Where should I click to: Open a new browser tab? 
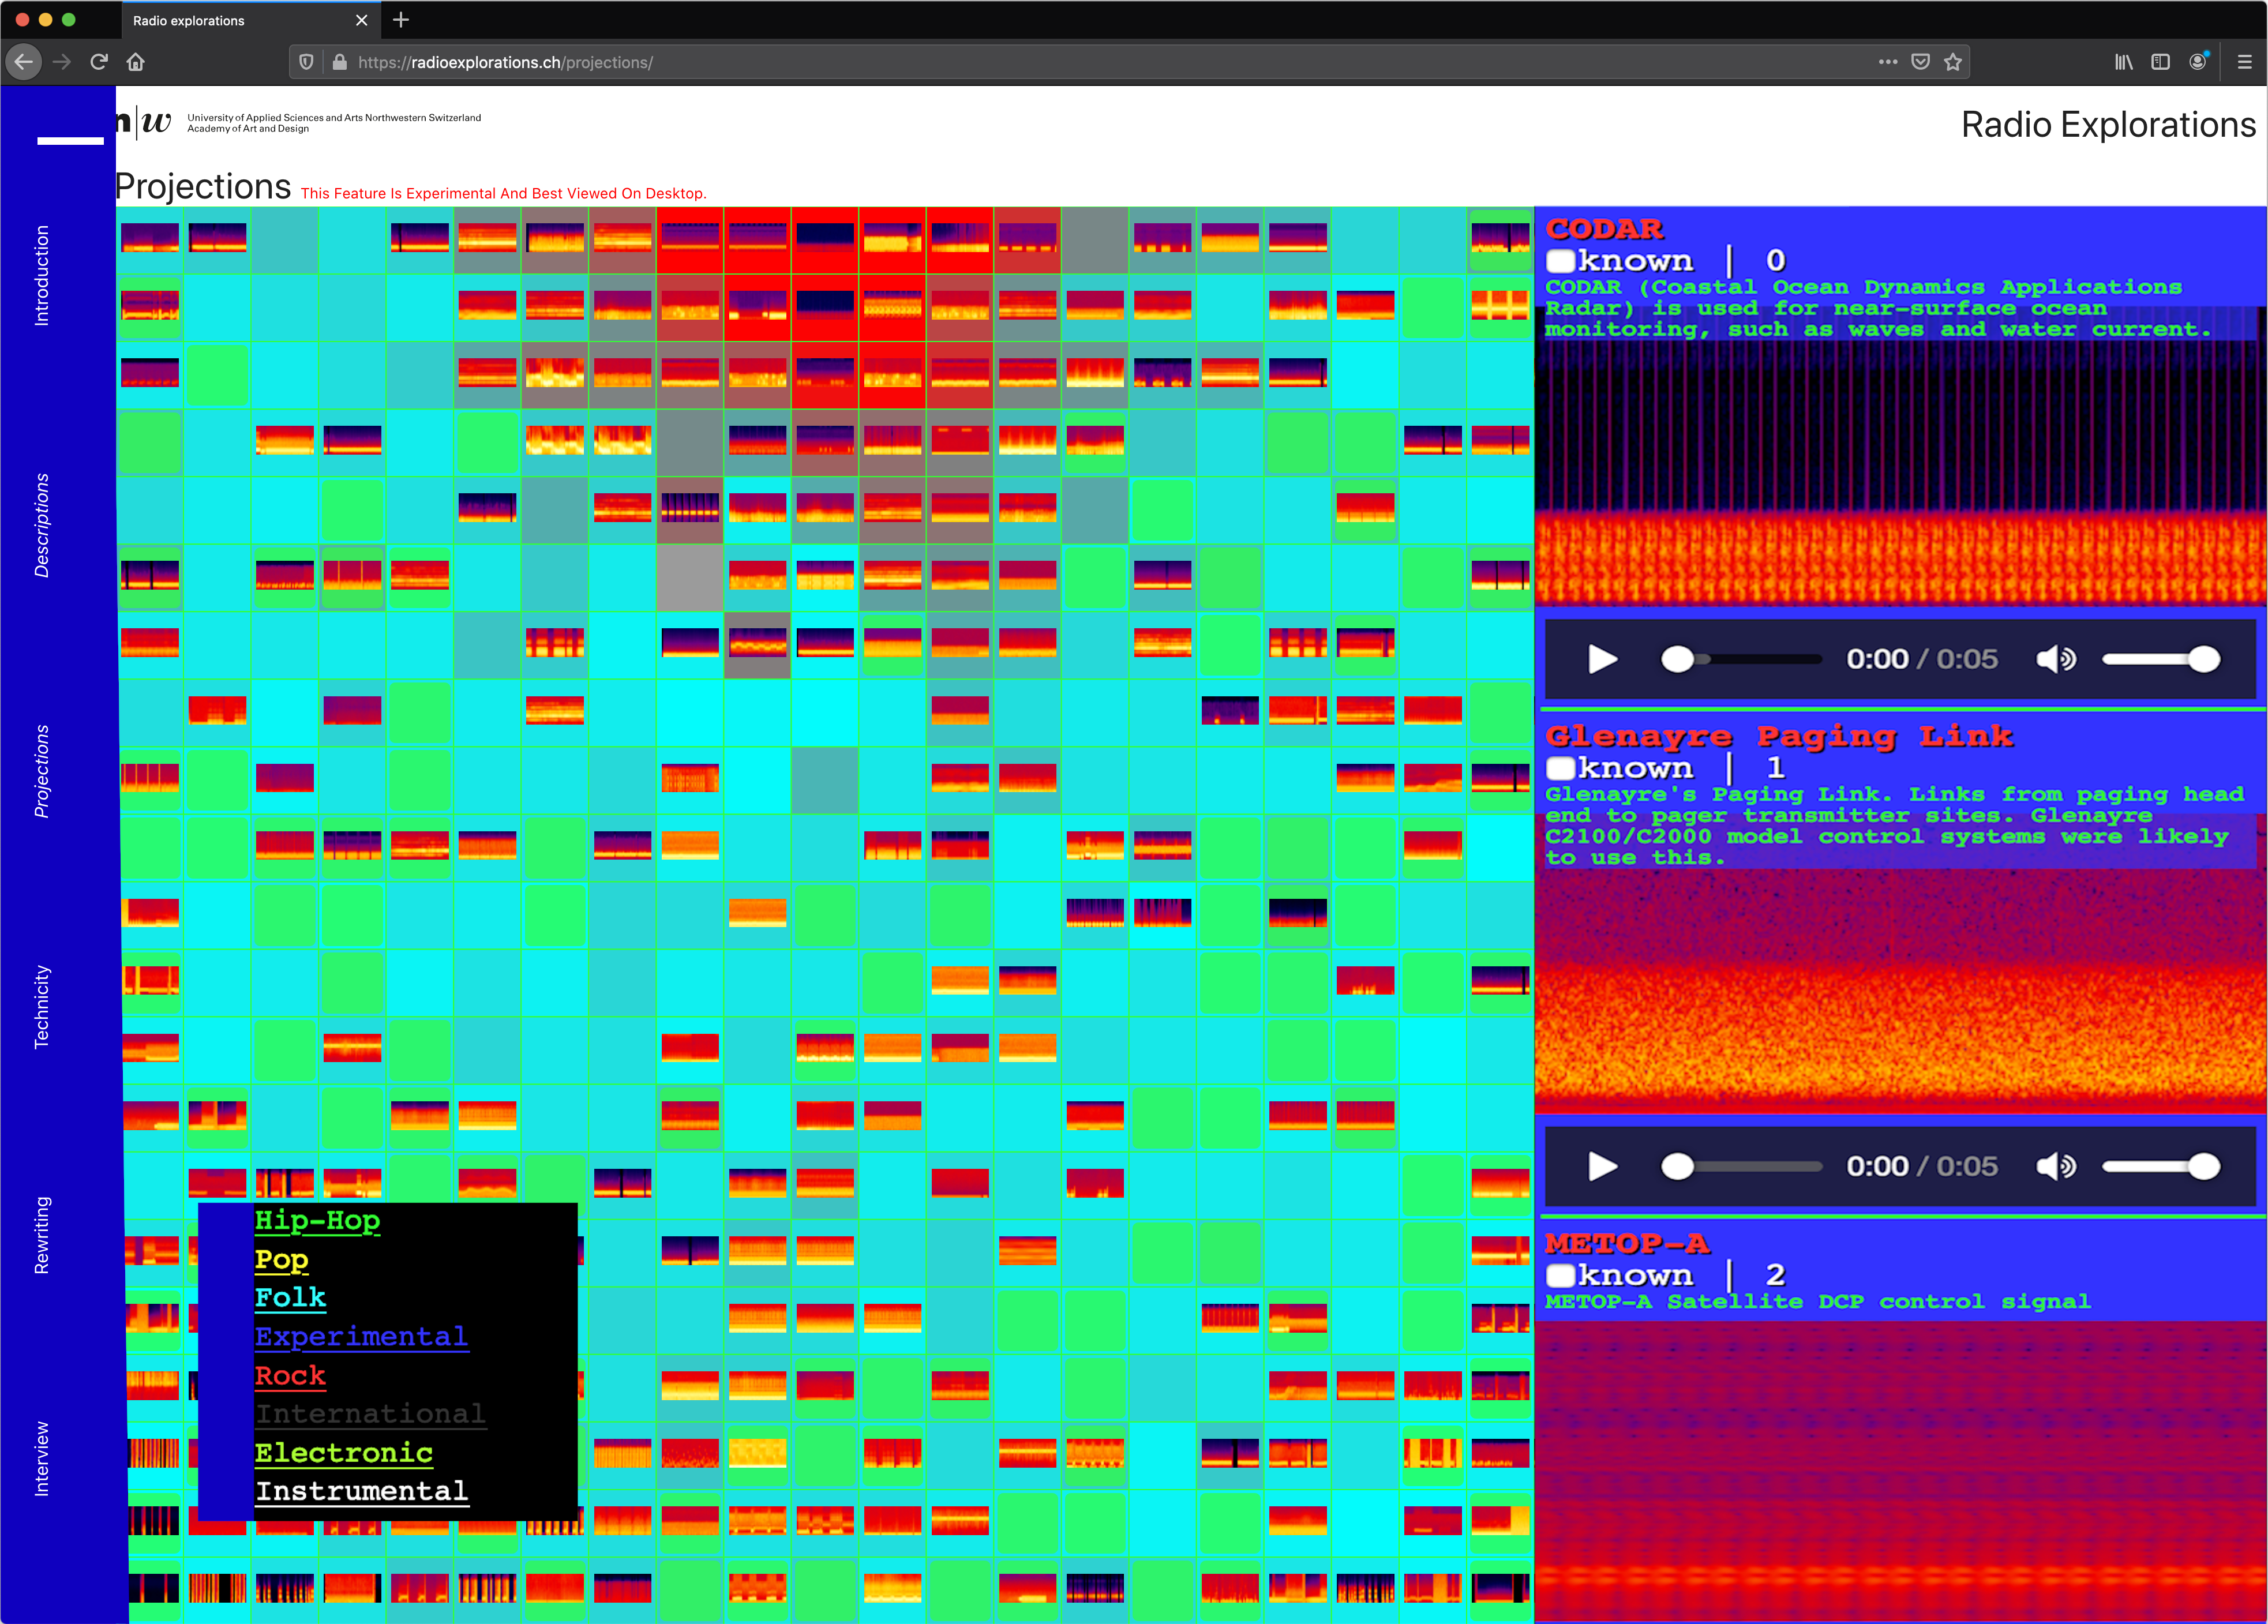tap(401, 20)
